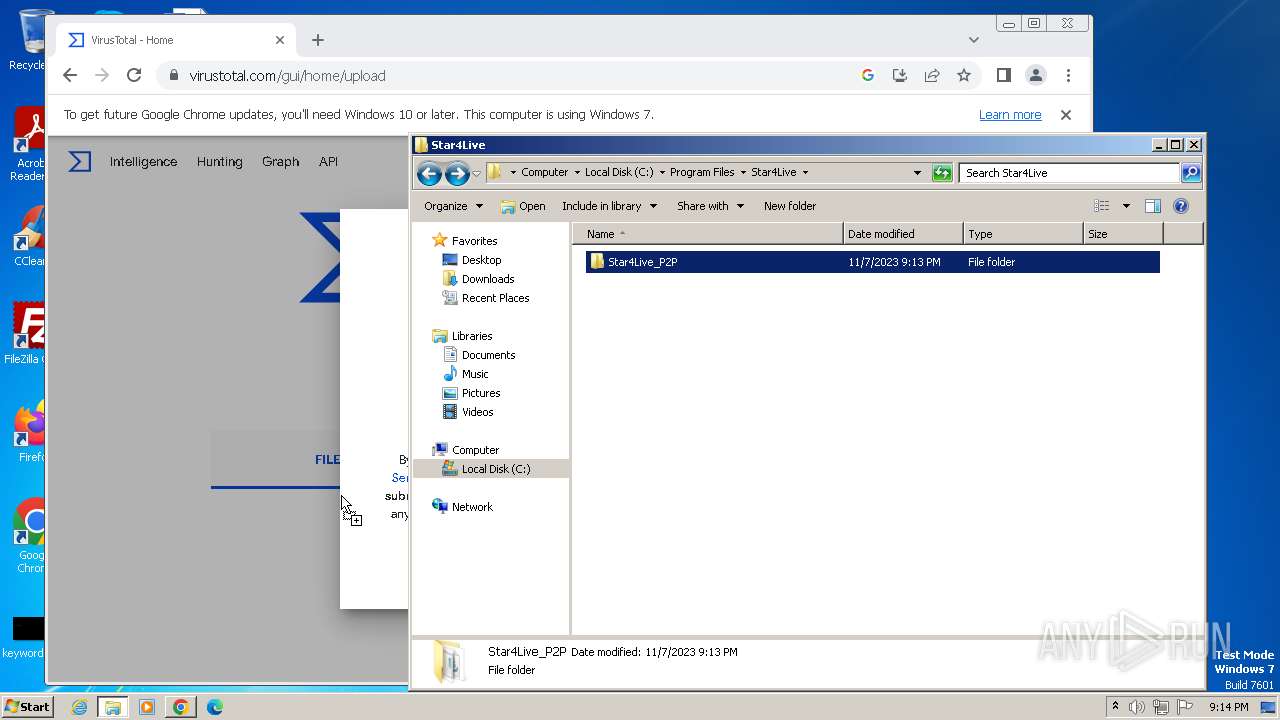The image size is (1280, 720).
Task: Go forward in the Explorer window
Action: click(x=457, y=174)
